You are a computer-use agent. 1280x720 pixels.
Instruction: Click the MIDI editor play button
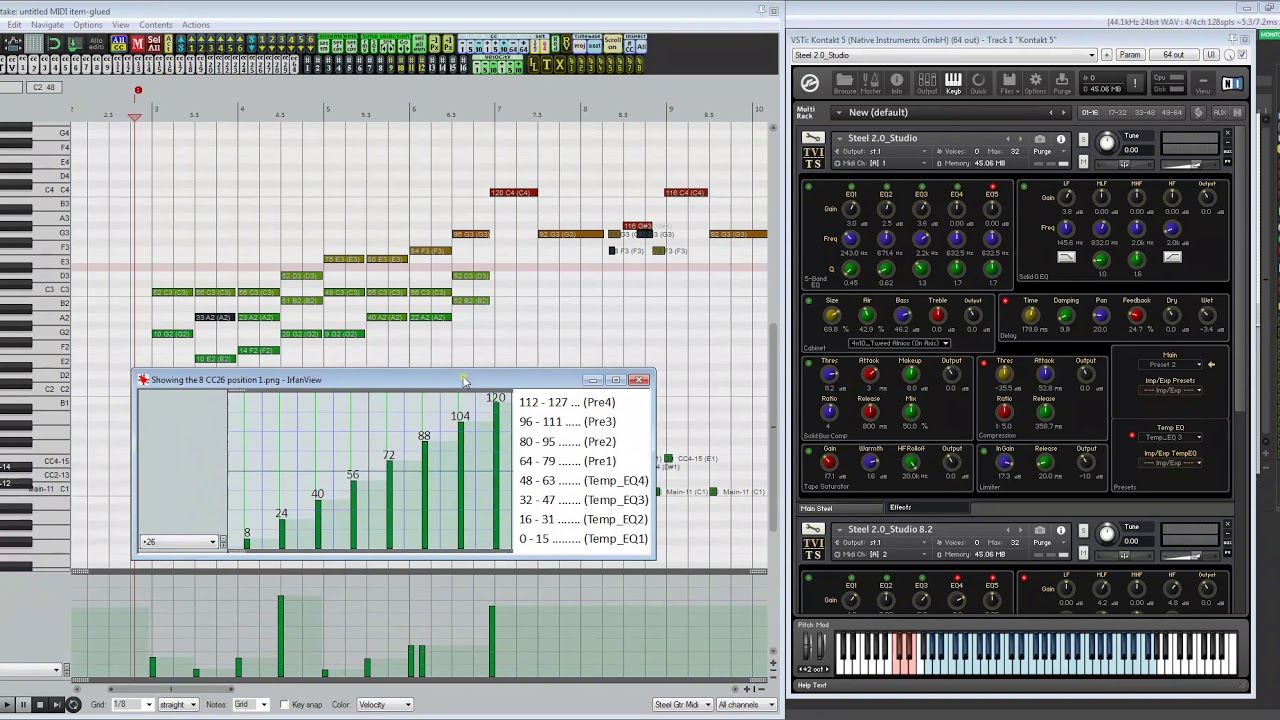click(7, 705)
